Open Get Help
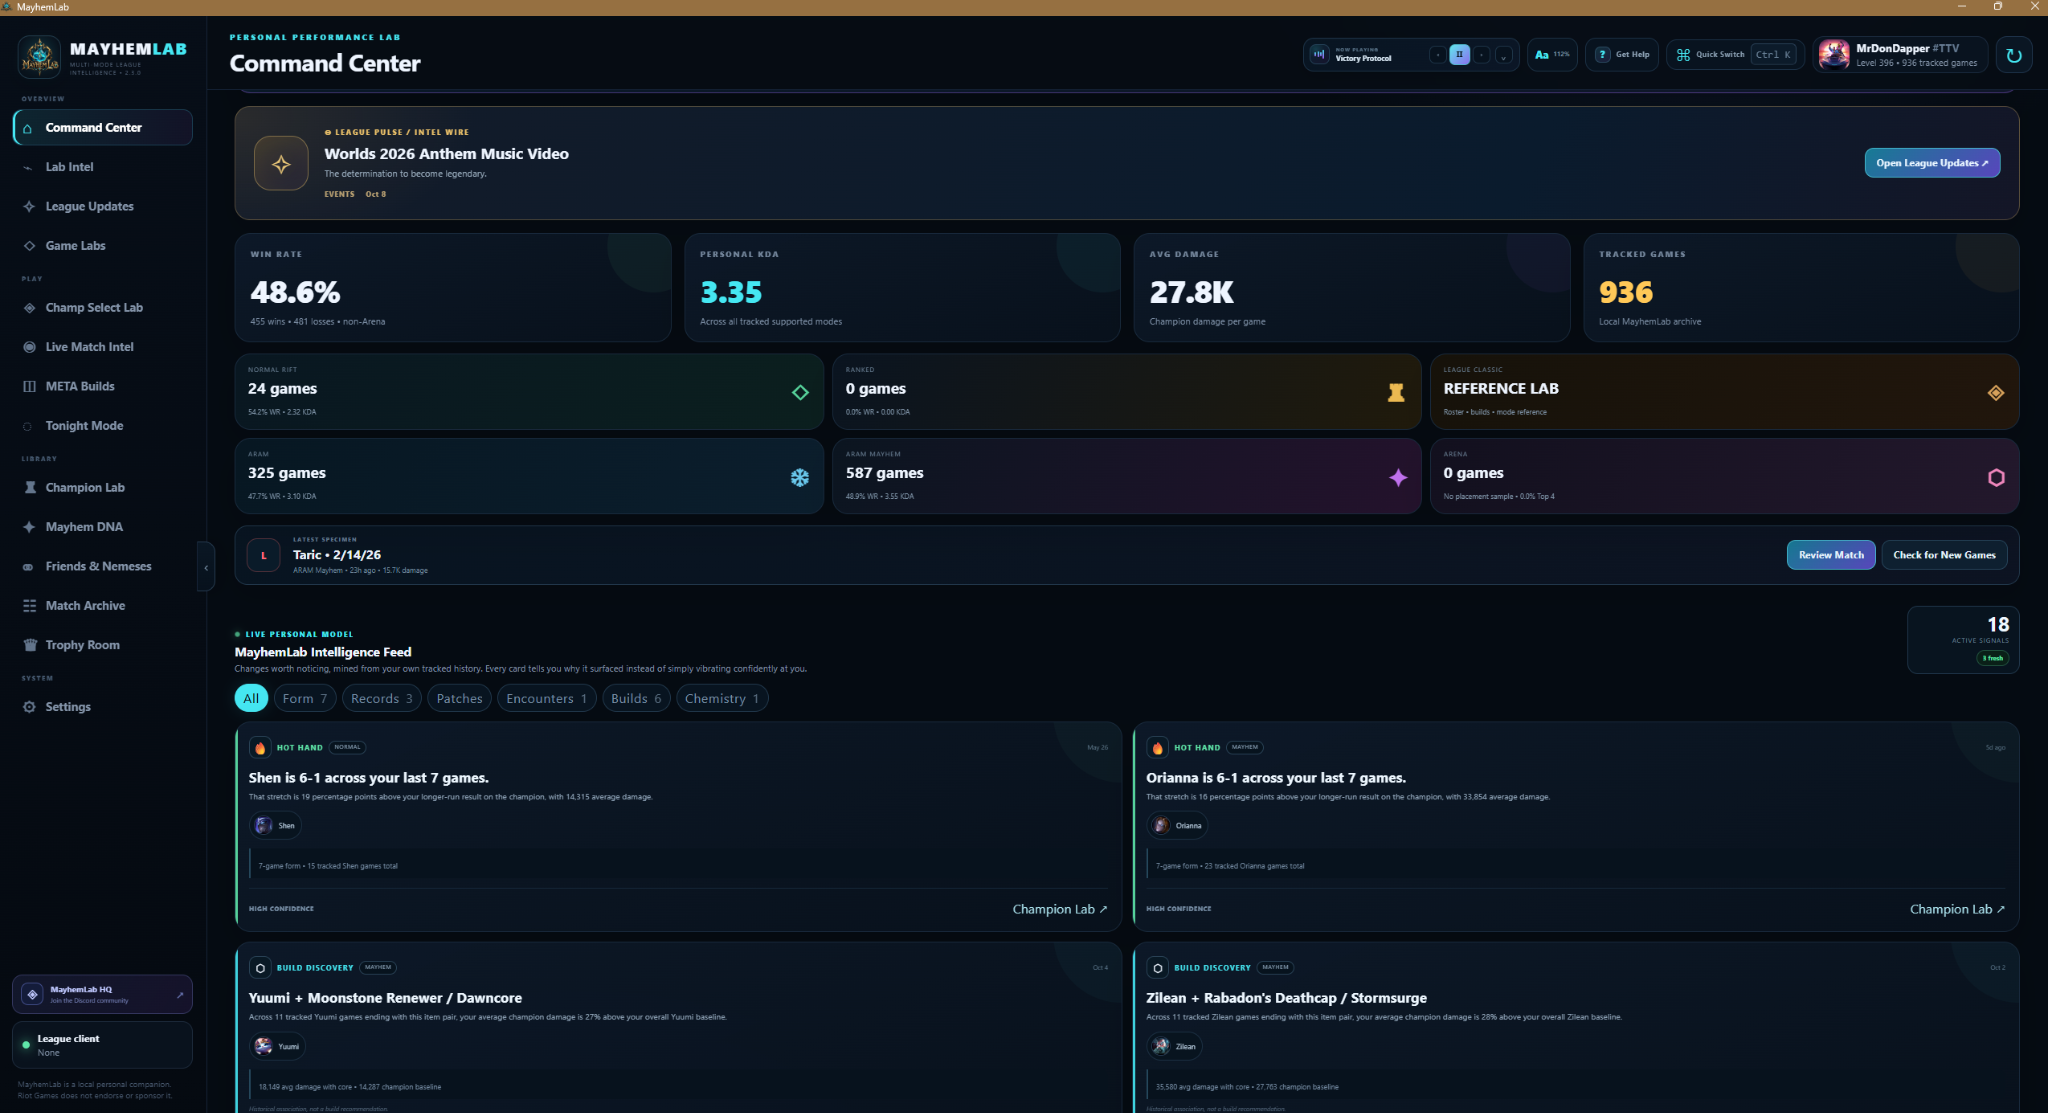2048x1113 pixels. point(1622,54)
